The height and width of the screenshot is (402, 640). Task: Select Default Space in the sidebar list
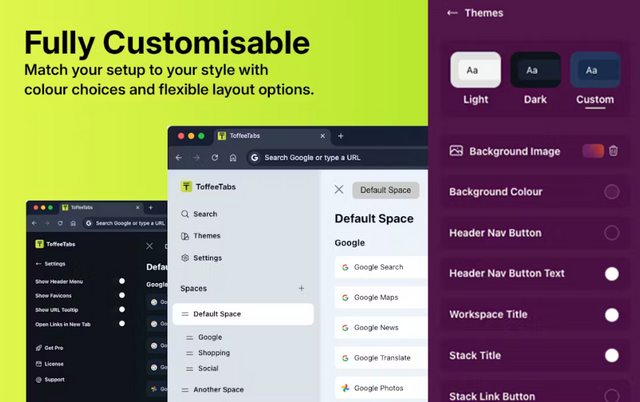(x=243, y=314)
